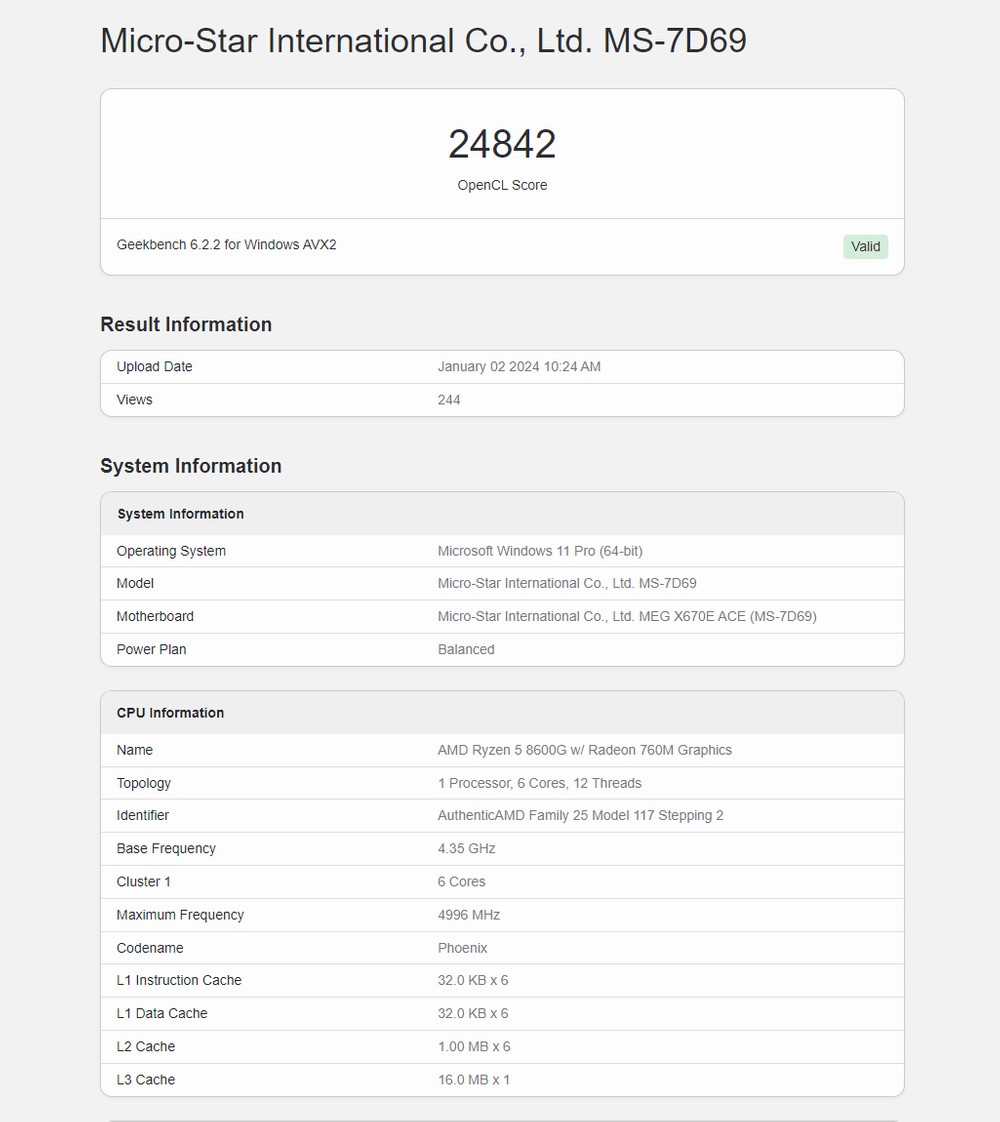1000x1122 pixels.
Task: Click the Codename value Phoenix
Action: click(x=462, y=948)
